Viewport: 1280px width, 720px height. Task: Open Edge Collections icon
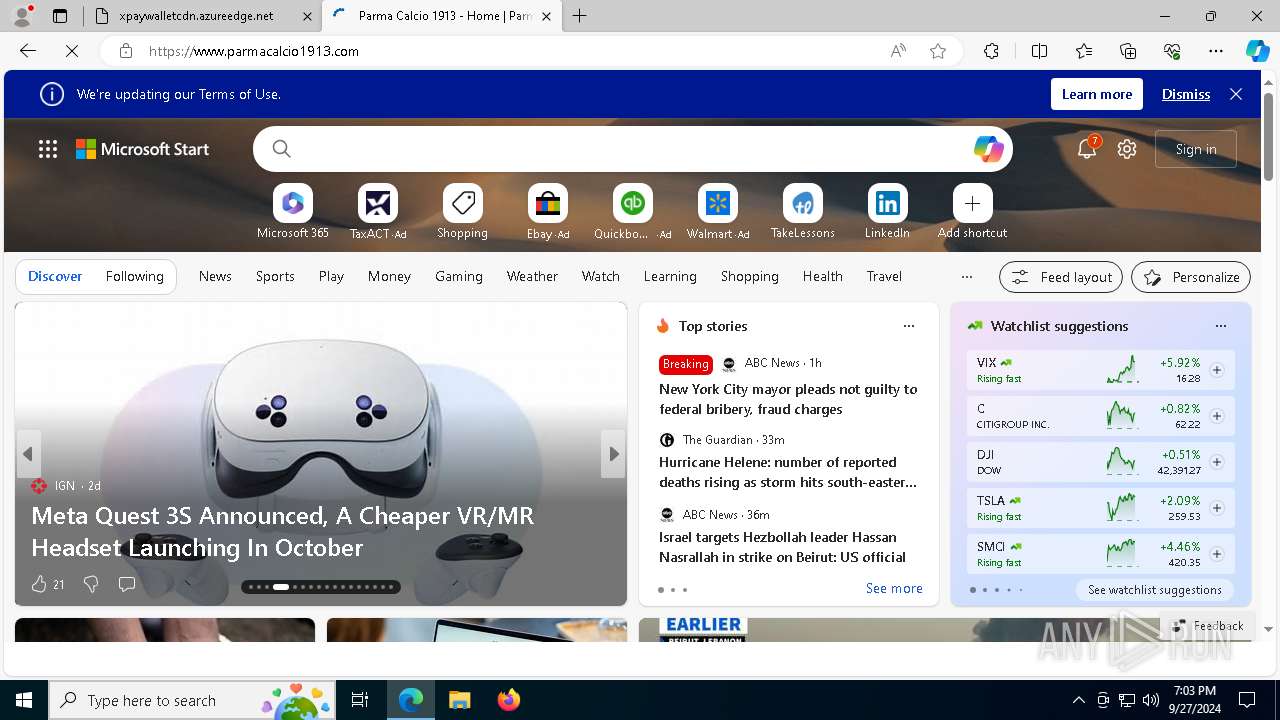[x=1128, y=51]
